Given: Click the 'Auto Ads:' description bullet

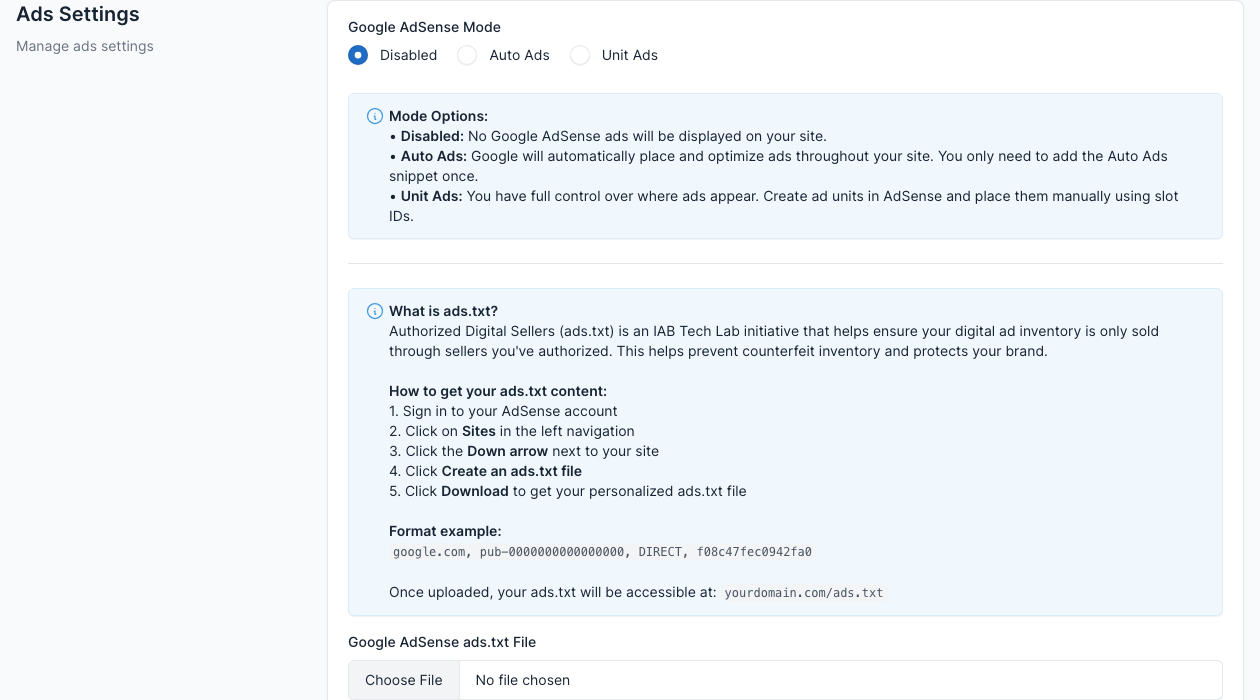Looking at the screenshot, I should [778, 166].
